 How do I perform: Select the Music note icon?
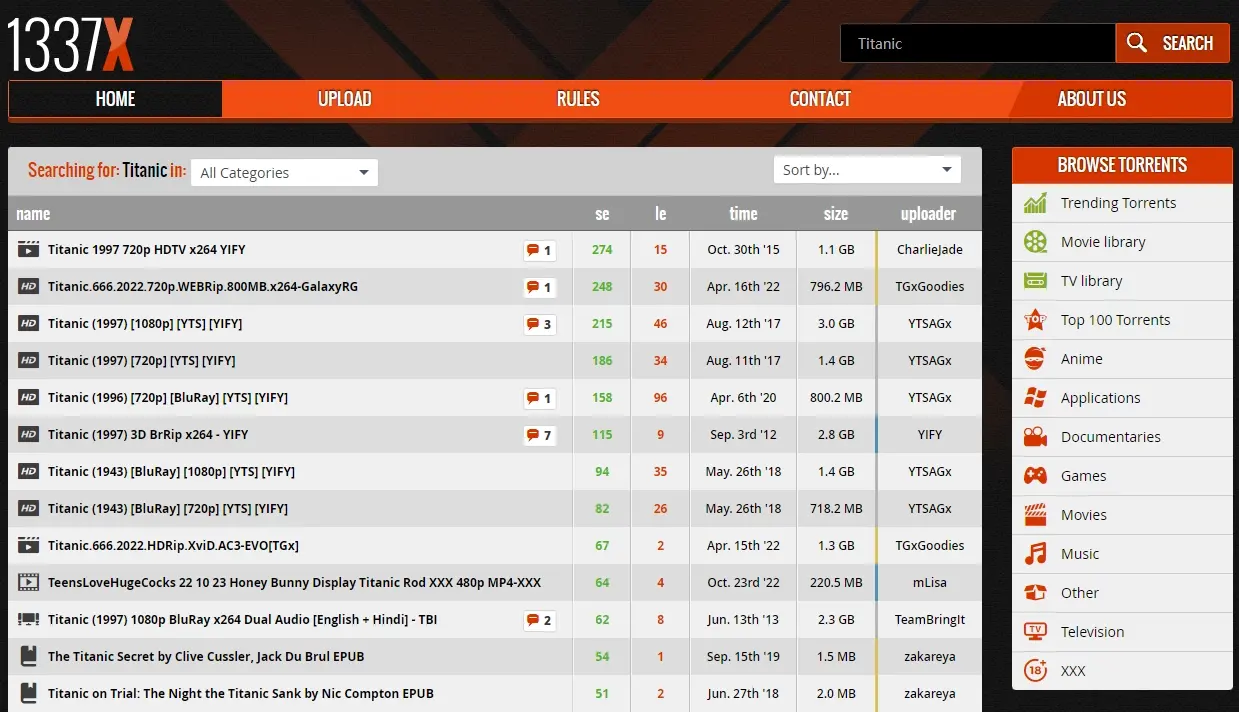tap(1035, 554)
